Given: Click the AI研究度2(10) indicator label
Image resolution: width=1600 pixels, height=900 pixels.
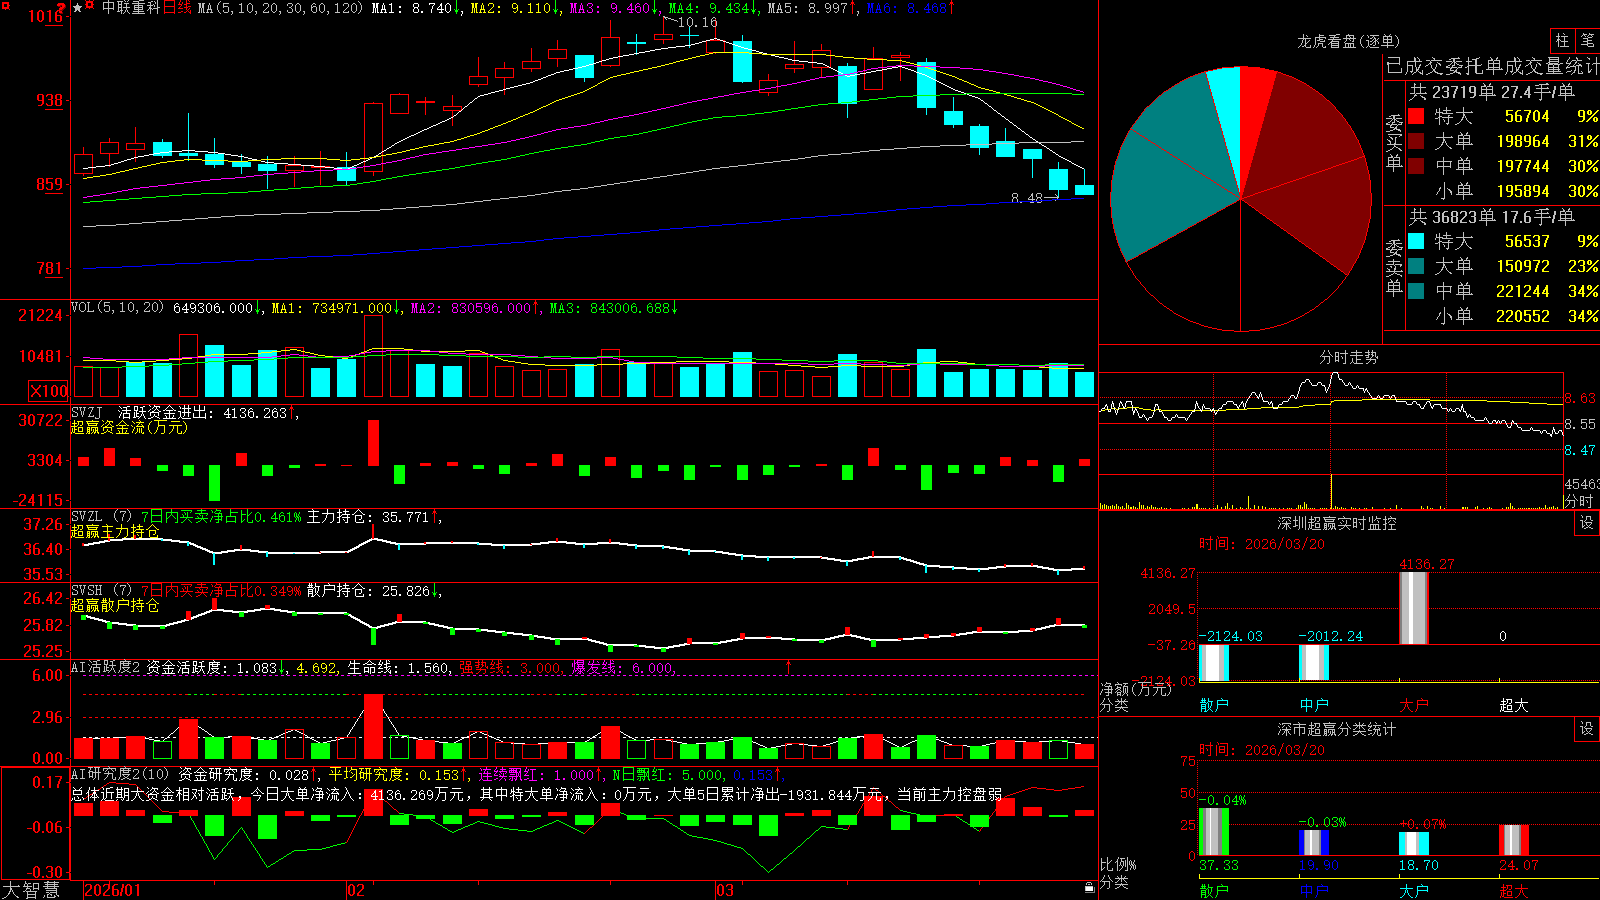Looking at the screenshot, I should coord(120,775).
